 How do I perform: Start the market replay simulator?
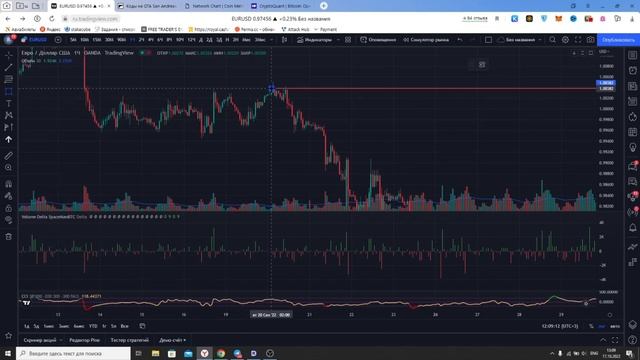[x=426, y=40]
